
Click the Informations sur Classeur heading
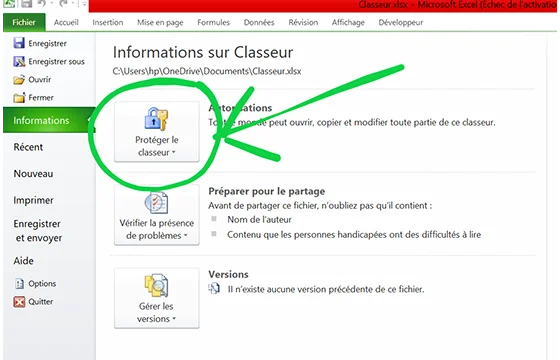coord(203,52)
